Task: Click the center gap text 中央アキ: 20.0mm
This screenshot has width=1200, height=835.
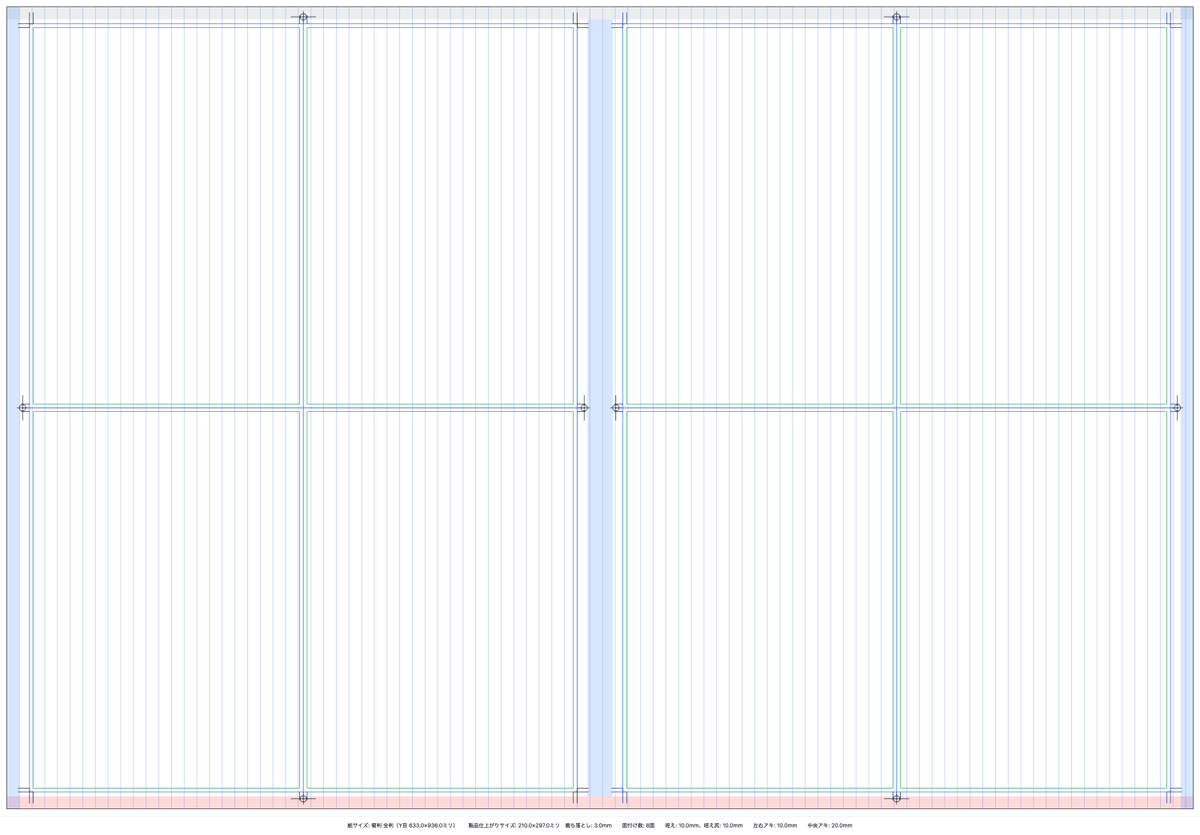Action: 830,825
